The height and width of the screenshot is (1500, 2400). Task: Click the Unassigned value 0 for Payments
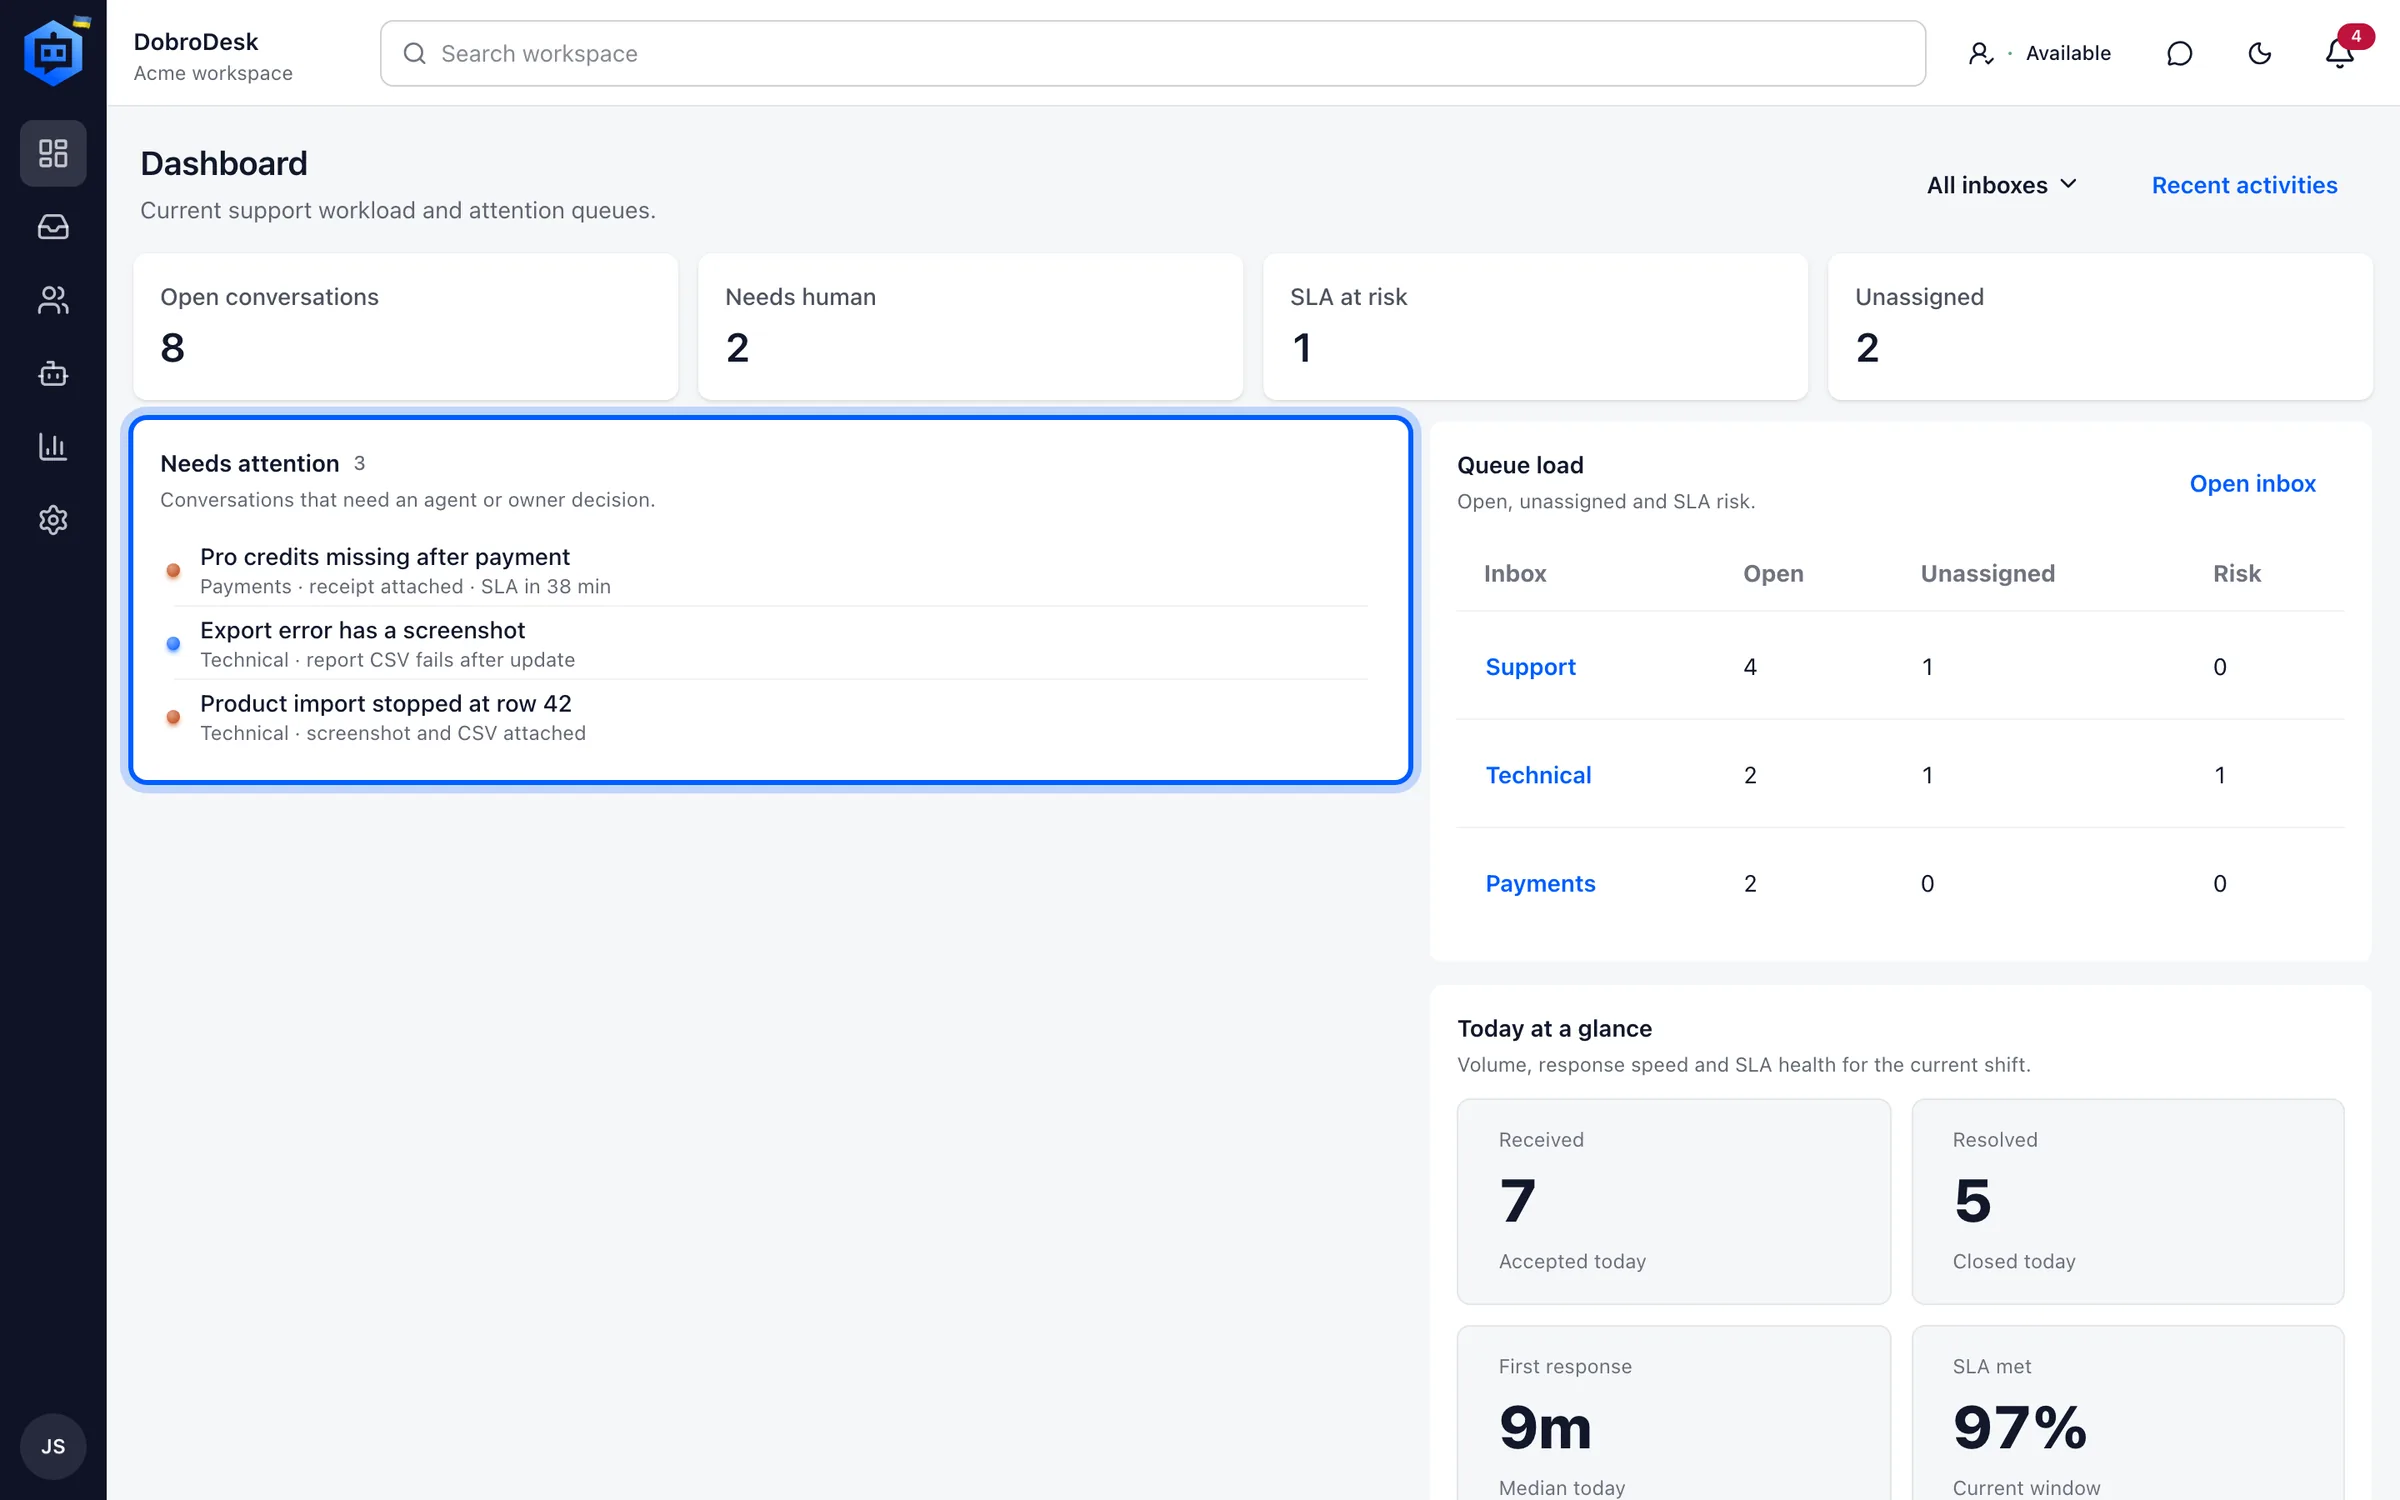pos(1927,883)
